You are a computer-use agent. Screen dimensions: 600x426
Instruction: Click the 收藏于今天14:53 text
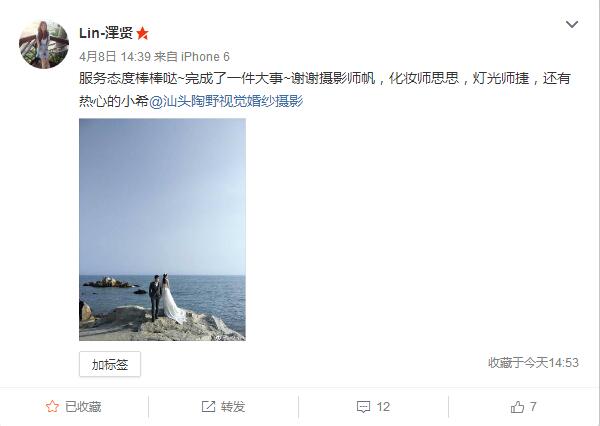point(533,362)
